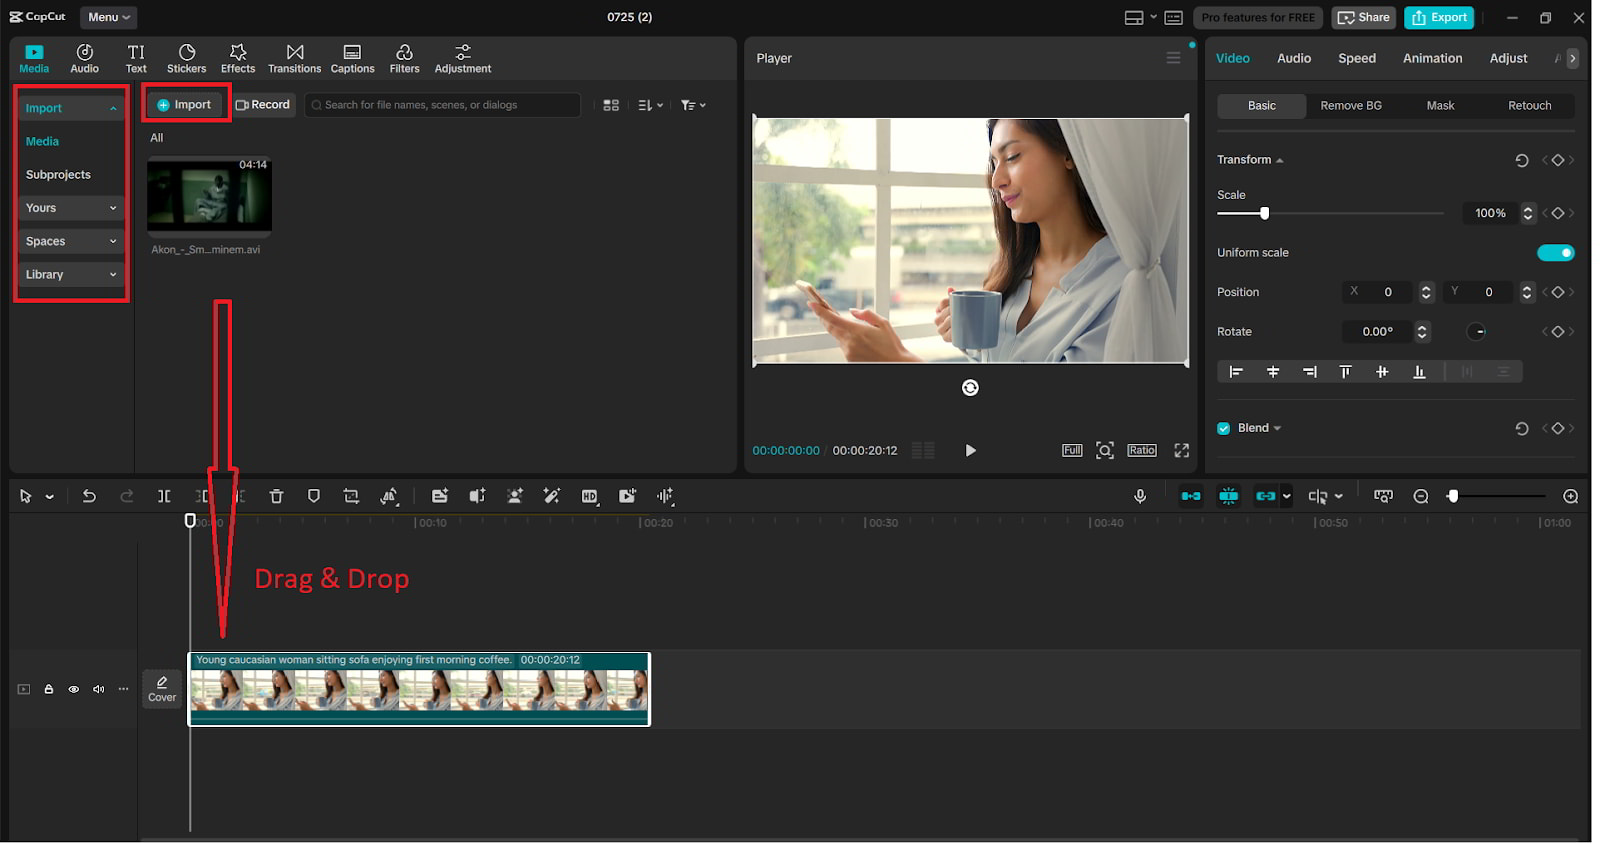This screenshot has height=845, width=1600.
Task: Expand the Yours section
Action: (x=72, y=208)
